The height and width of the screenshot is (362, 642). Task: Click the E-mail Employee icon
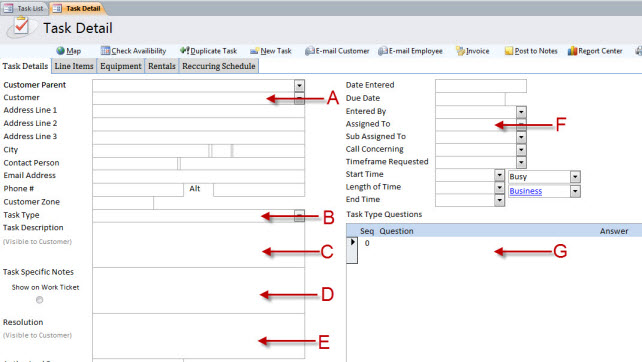pyautogui.click(x=383, y=51)
